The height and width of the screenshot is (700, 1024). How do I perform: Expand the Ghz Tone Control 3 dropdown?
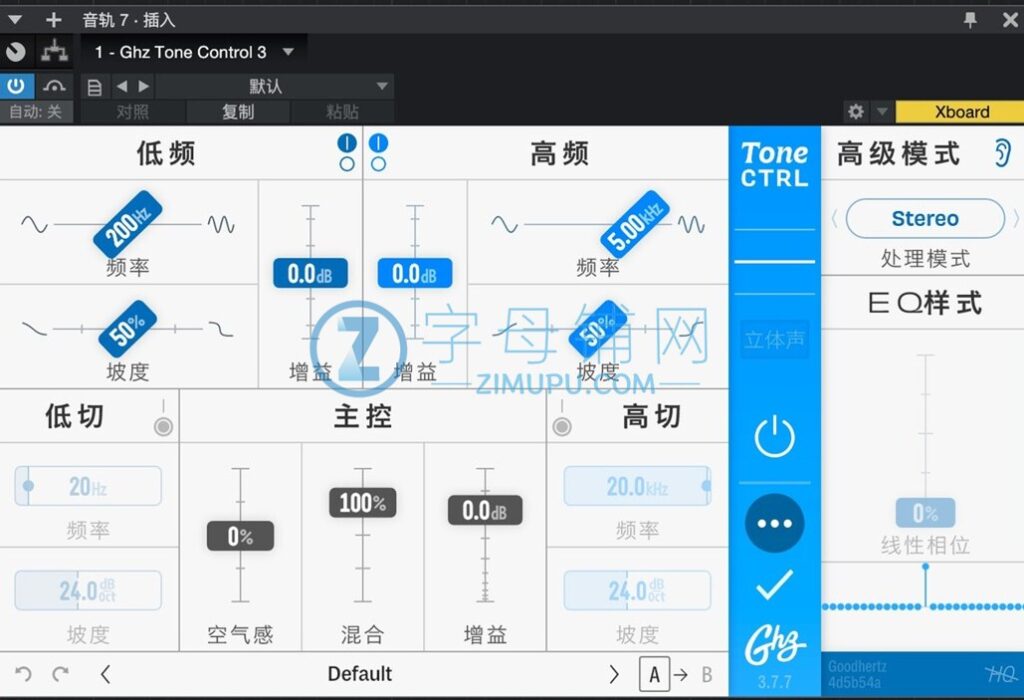288,52
